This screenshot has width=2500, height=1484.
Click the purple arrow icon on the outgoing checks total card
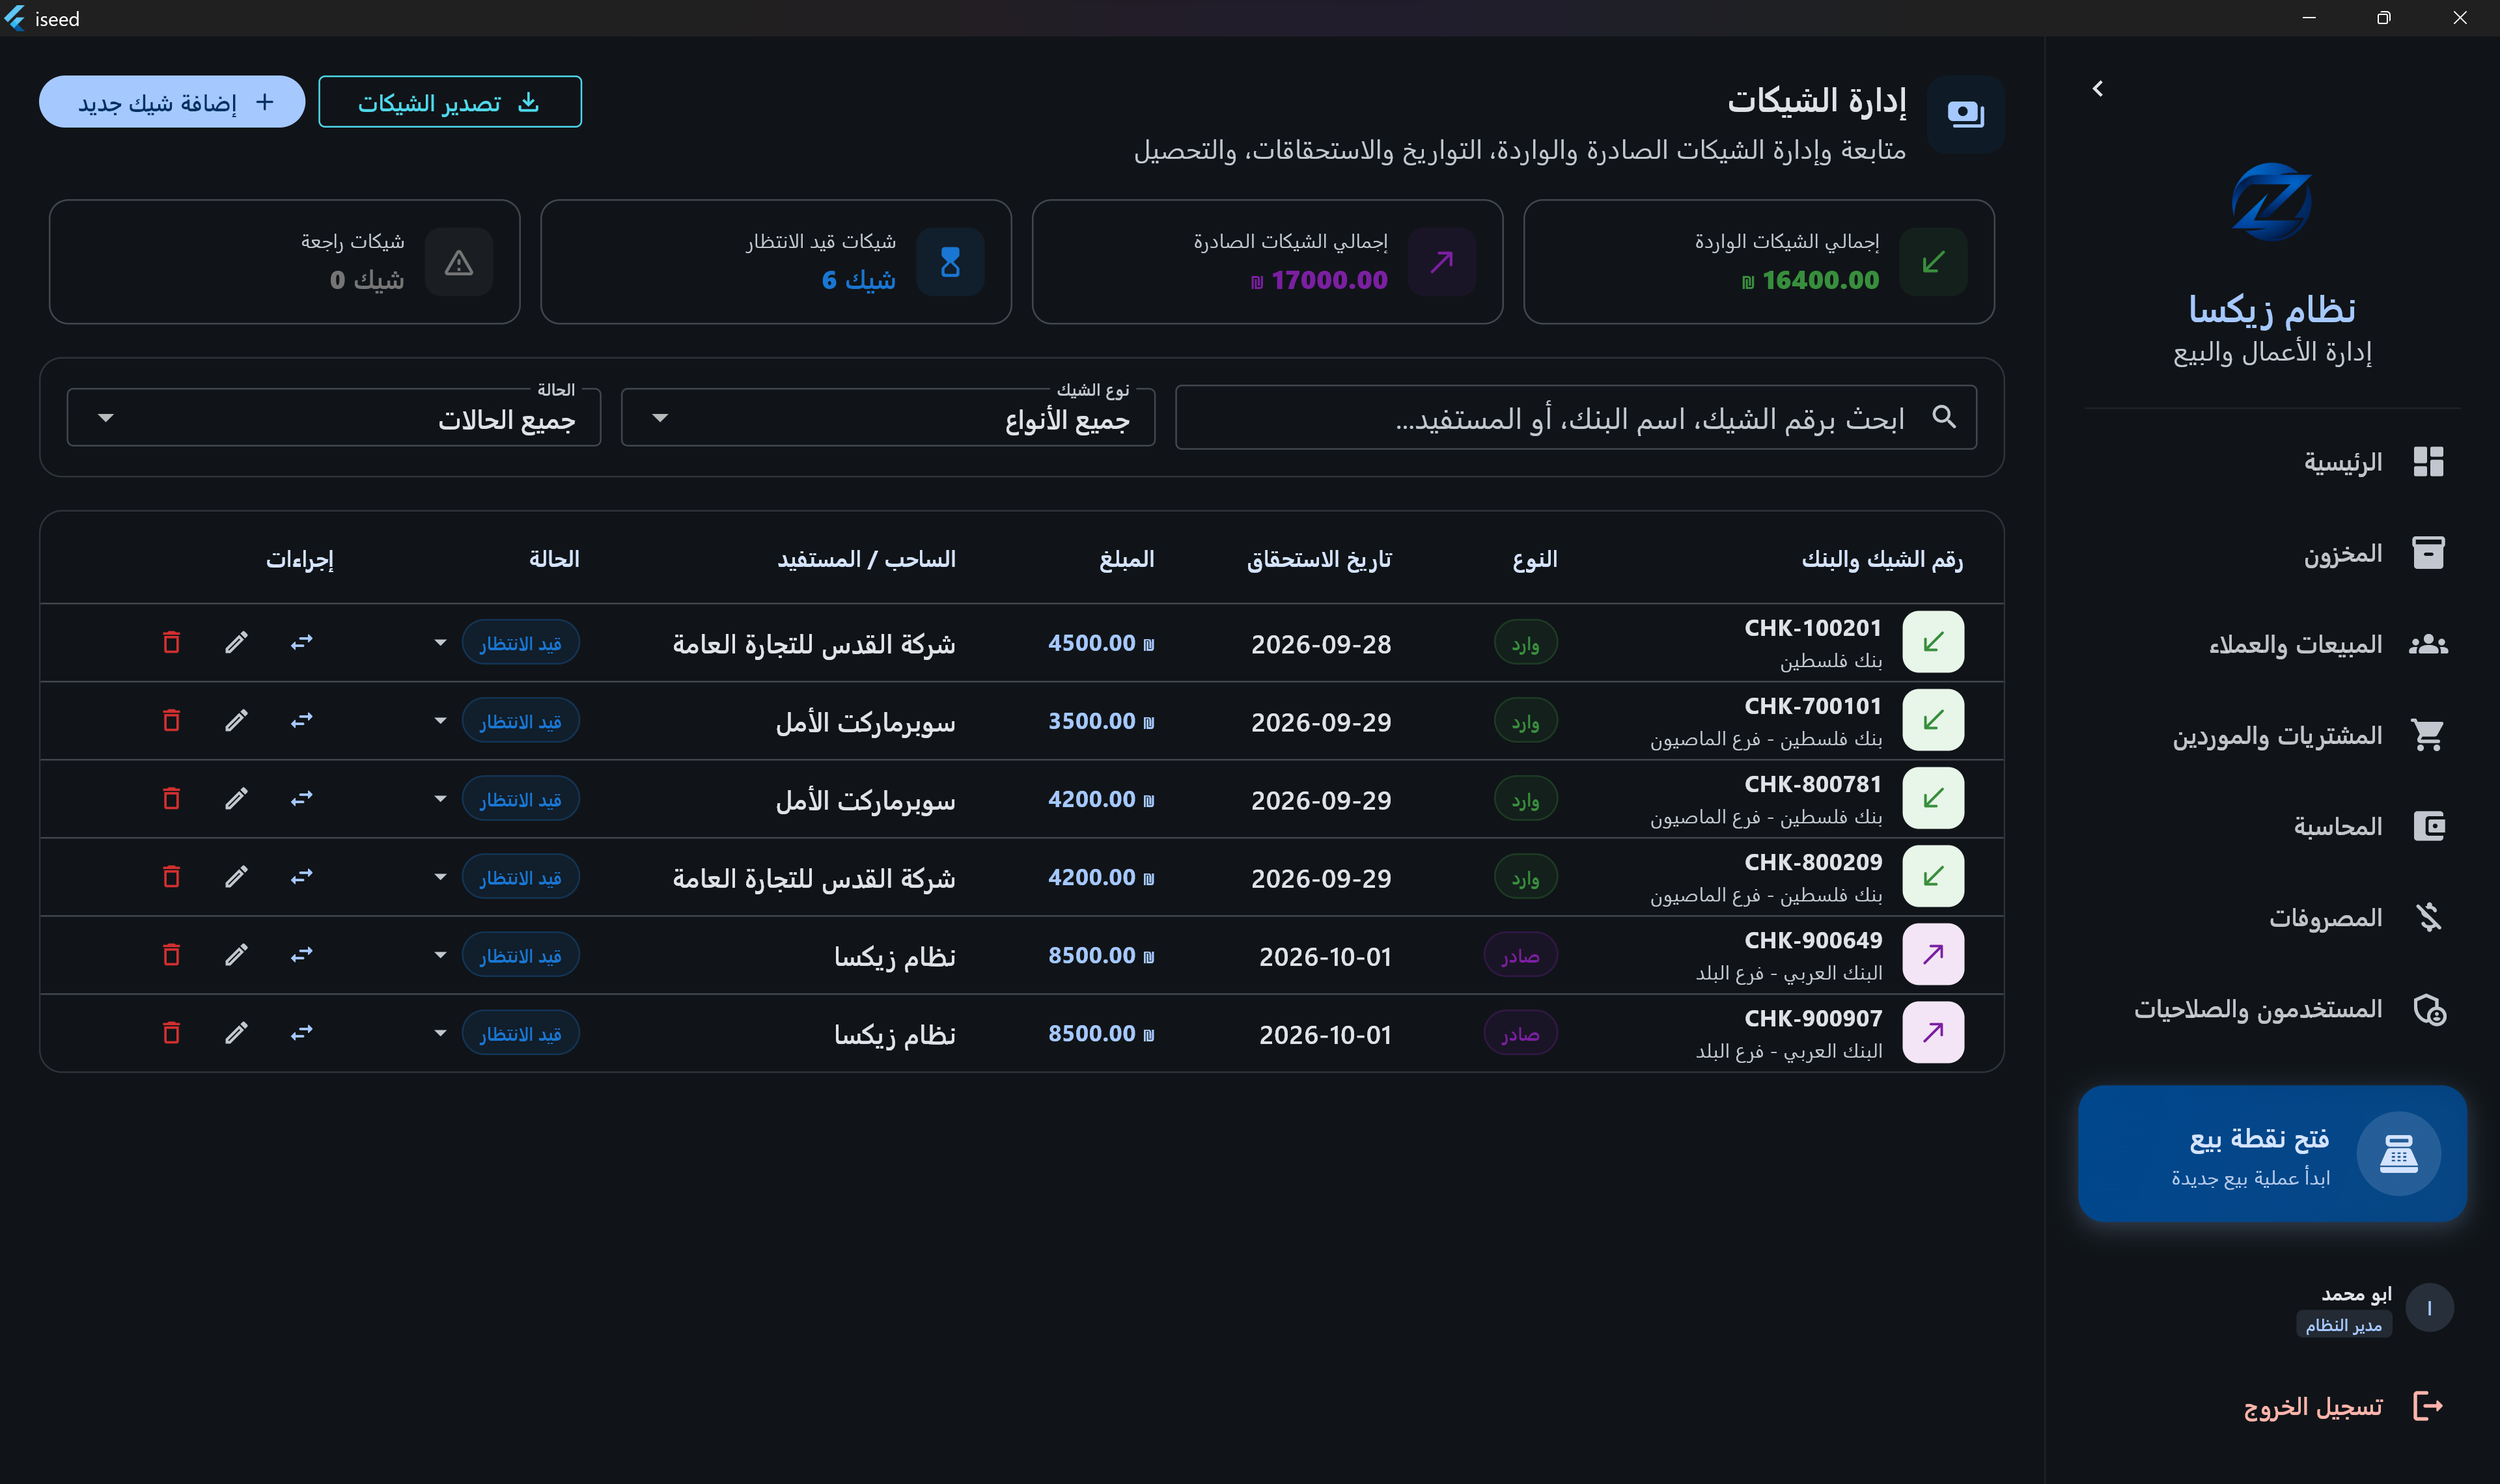(1442, 262)
